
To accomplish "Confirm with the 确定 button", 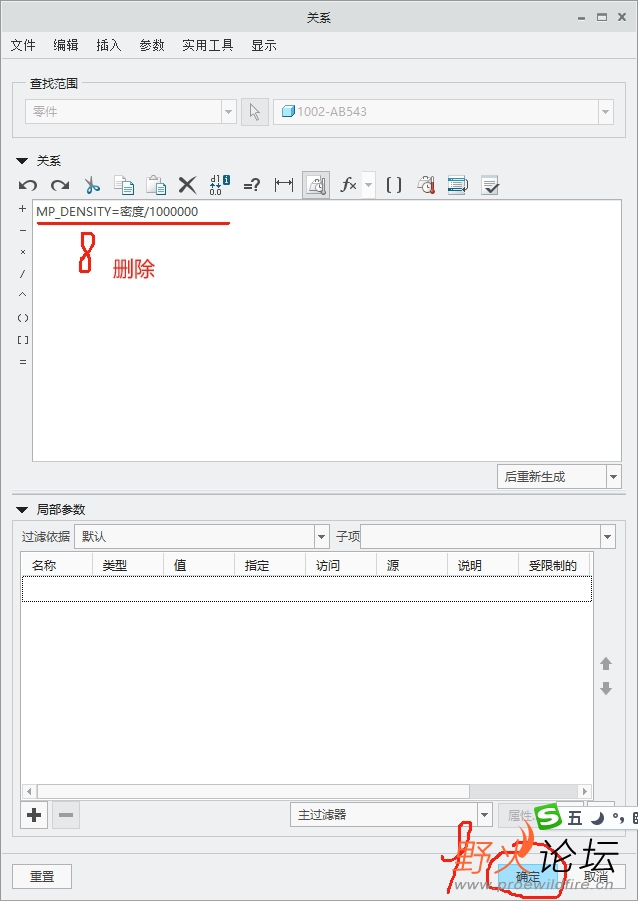I will click(528, 877).
